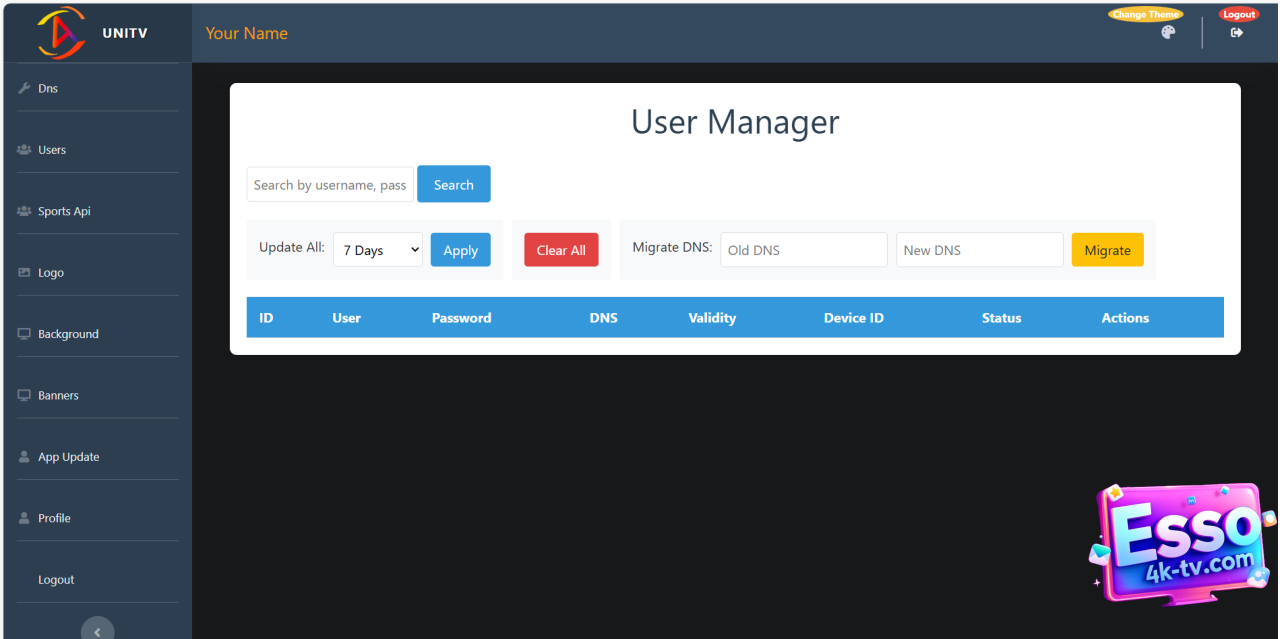
Task: Click the Background monitor icon
Action: [24, 334]
